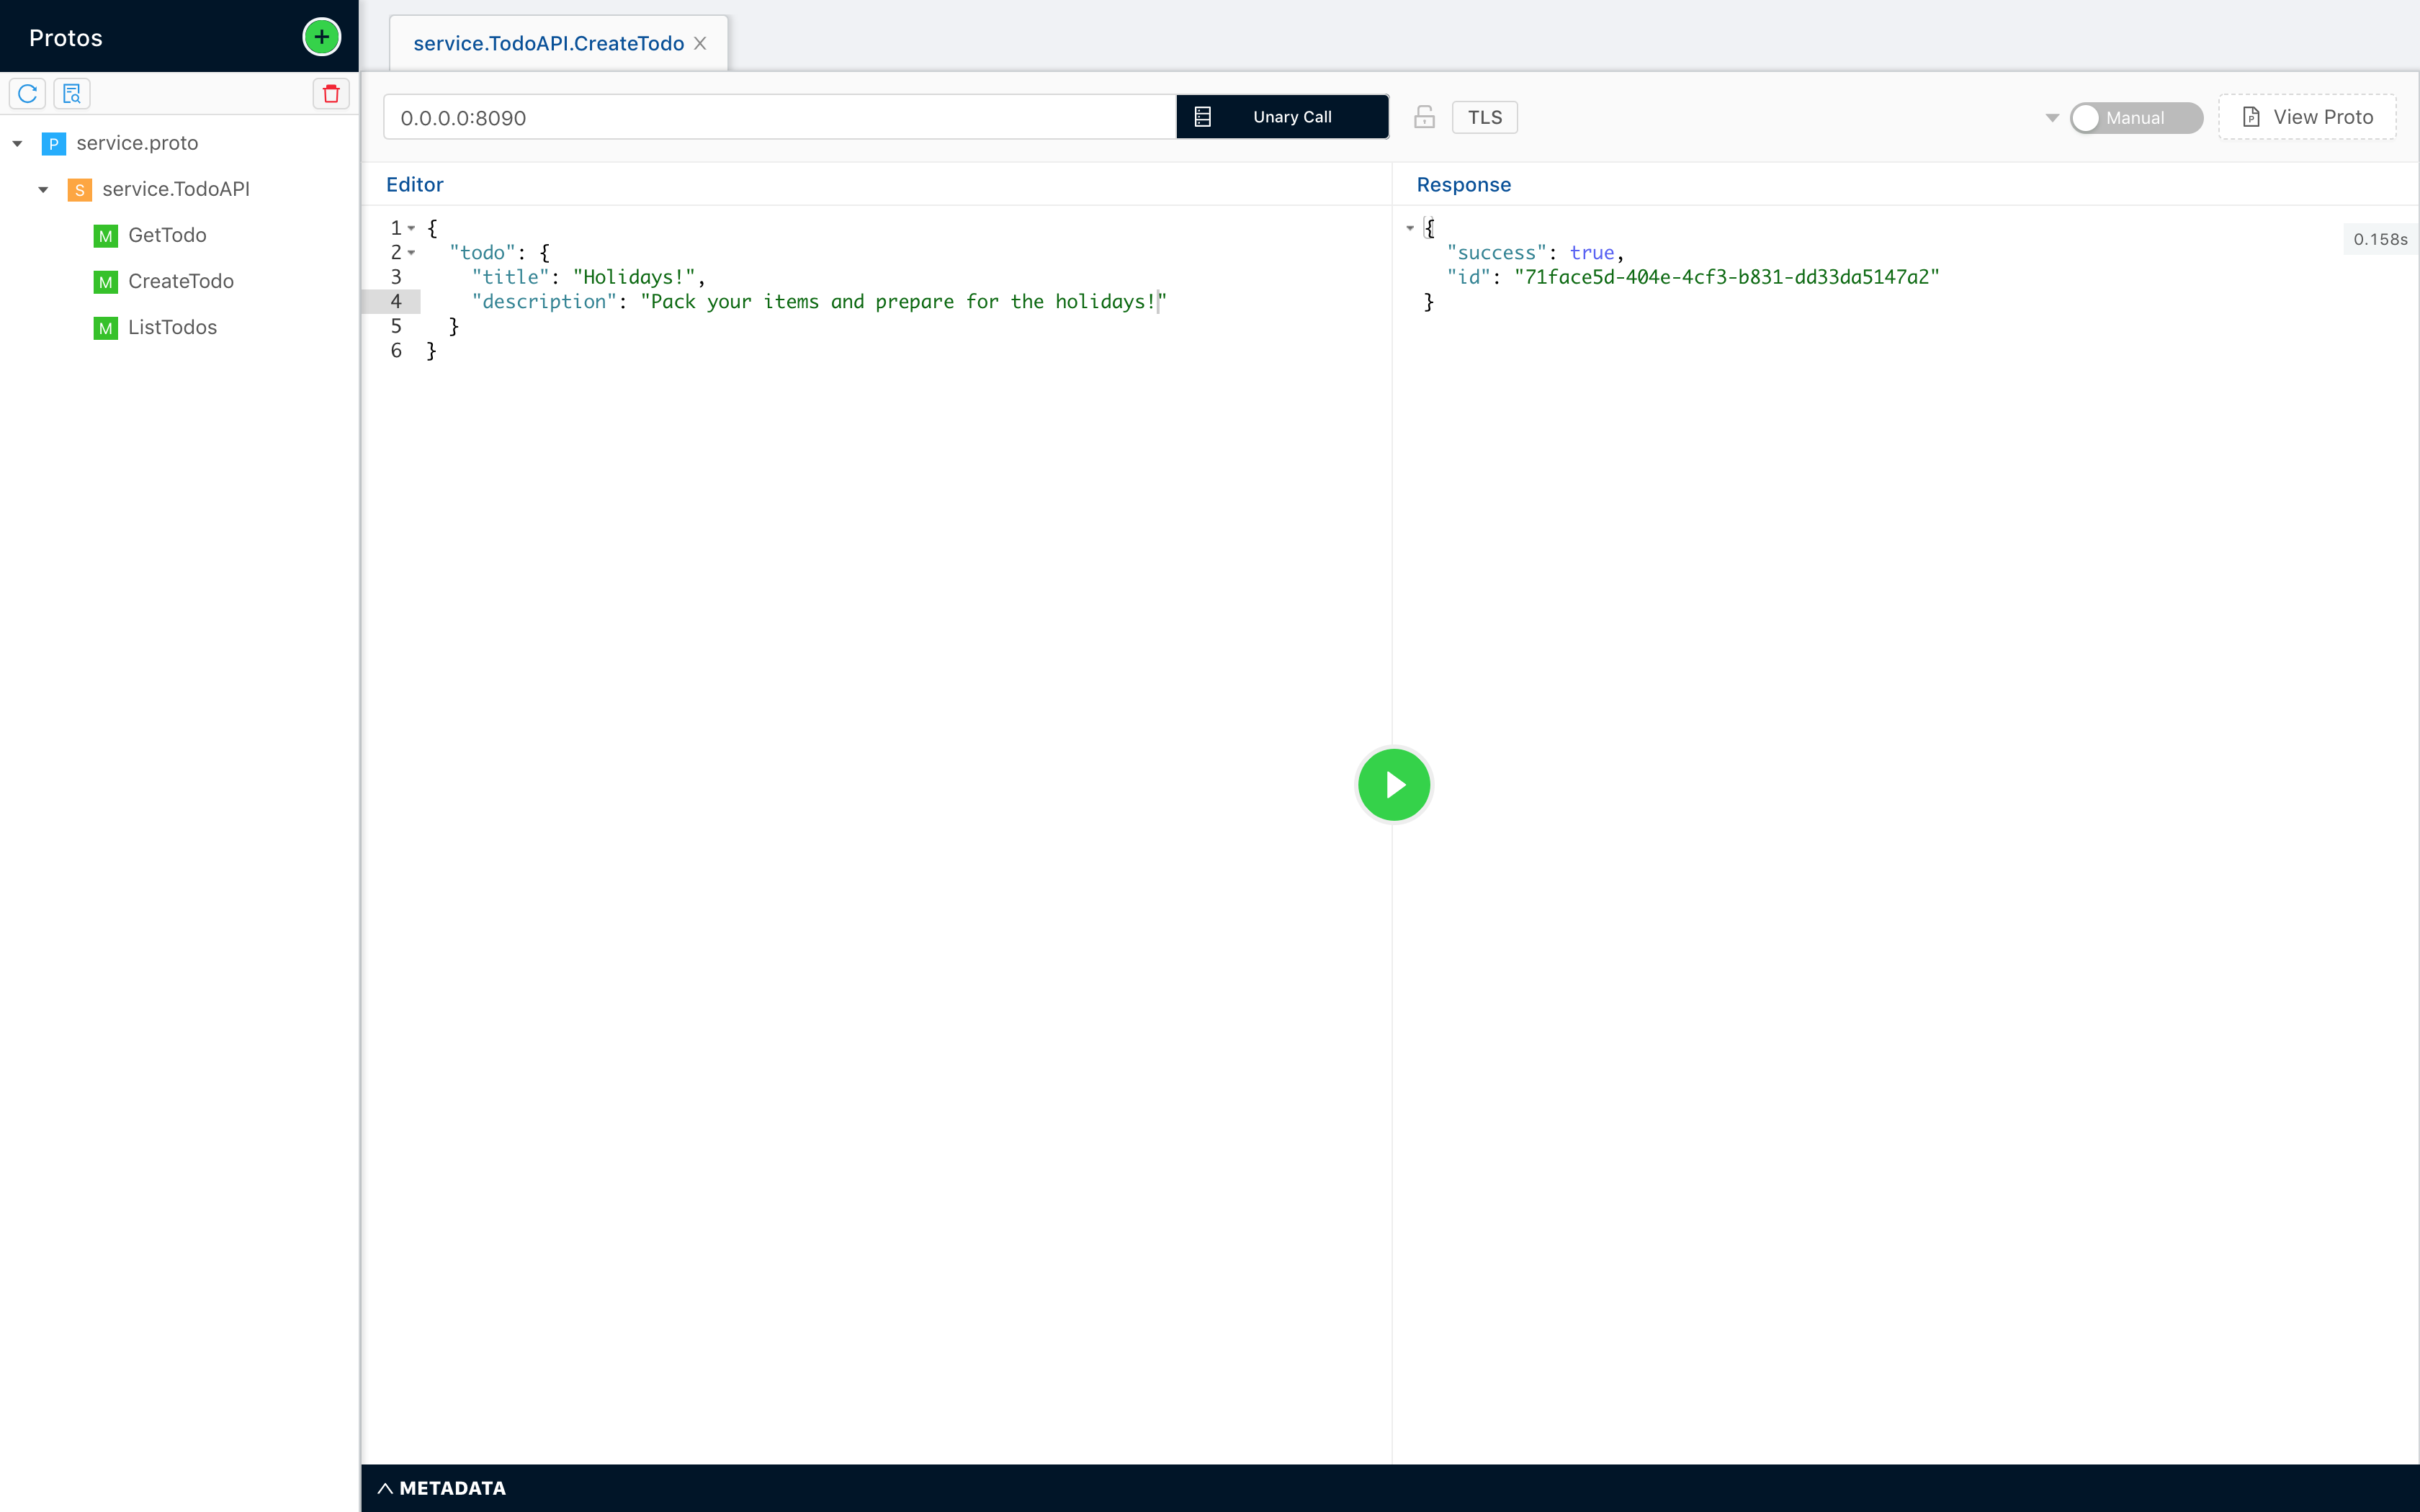
Task: Select service.TodoAPI service row
Action: click(176, 189)
